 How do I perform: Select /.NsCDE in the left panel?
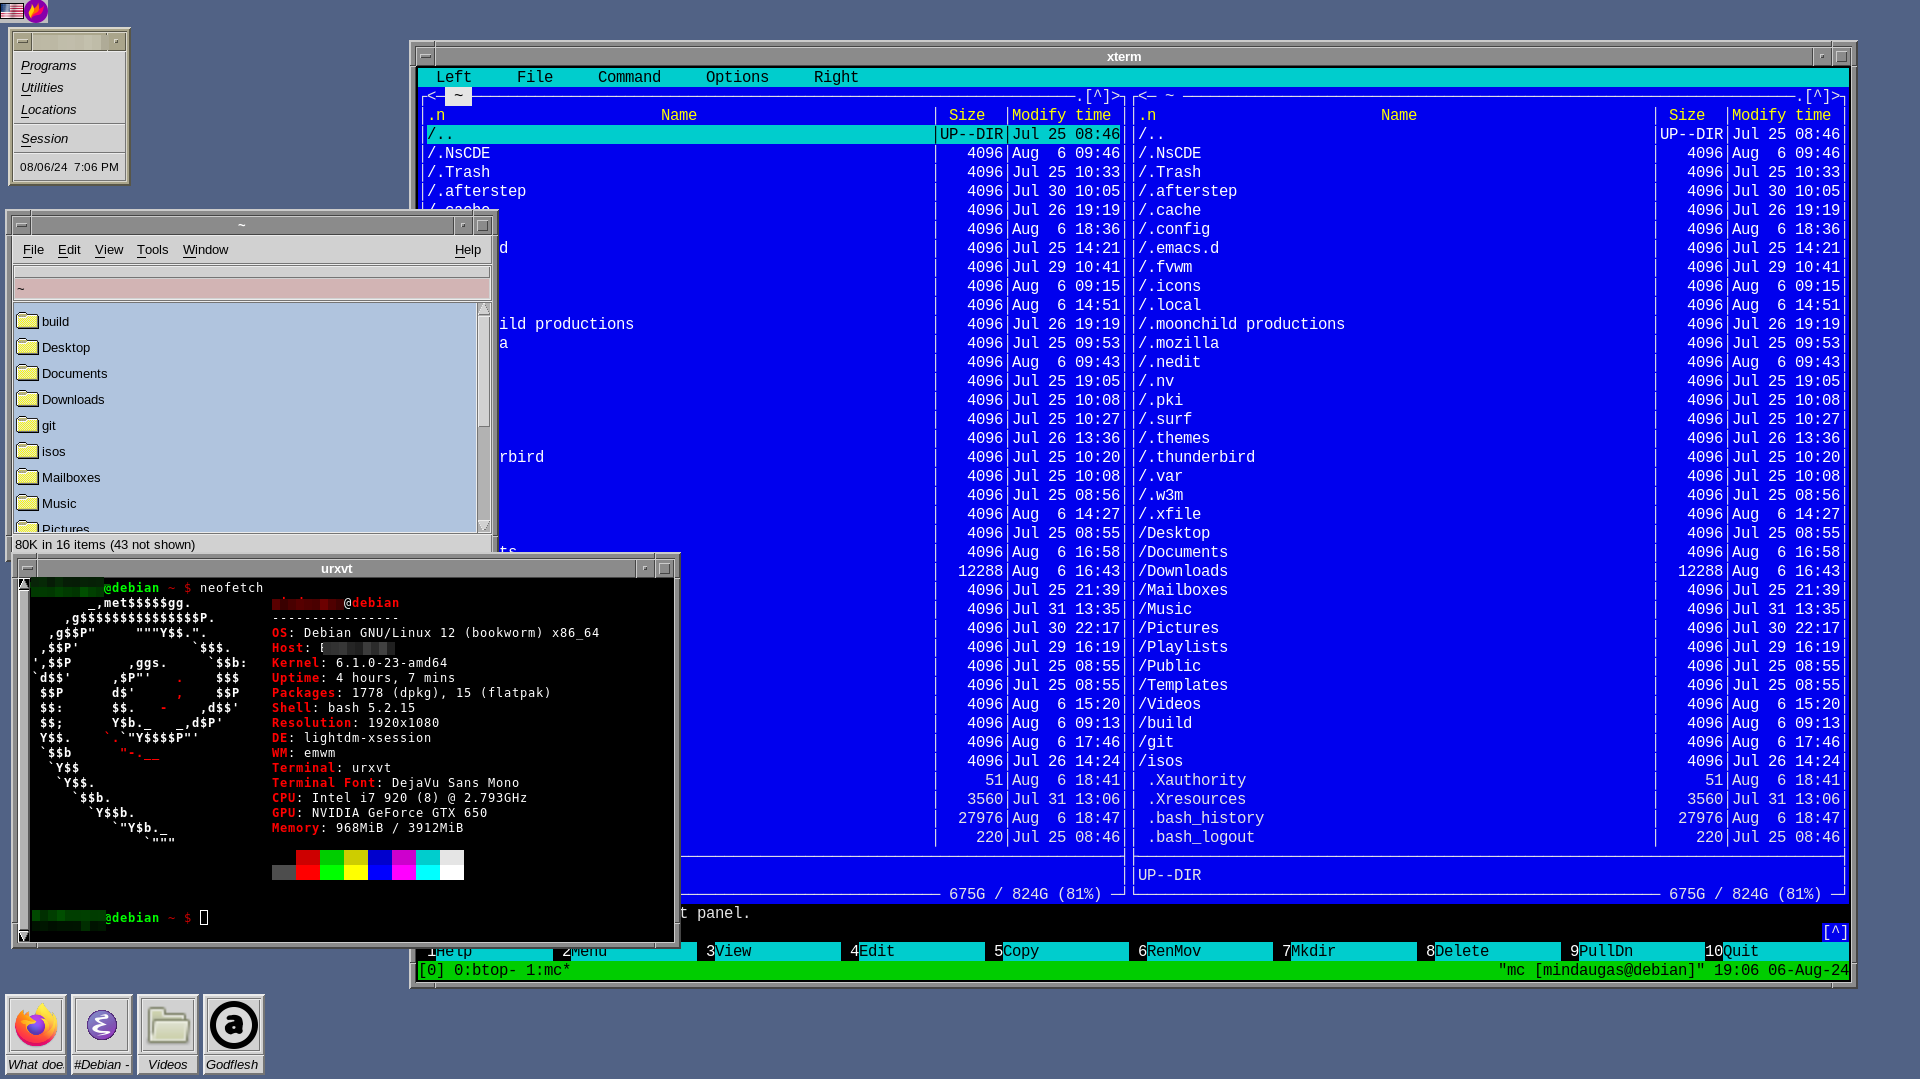[x=774, y=153]
